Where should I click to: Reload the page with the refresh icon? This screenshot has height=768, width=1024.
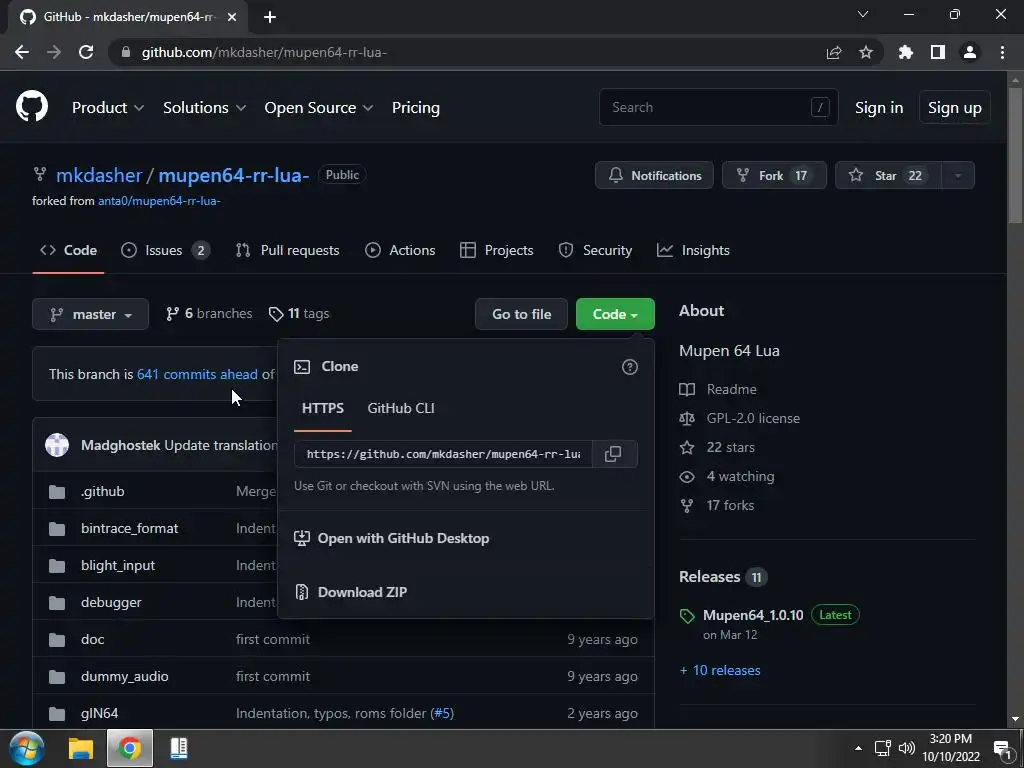pos(86,52)
